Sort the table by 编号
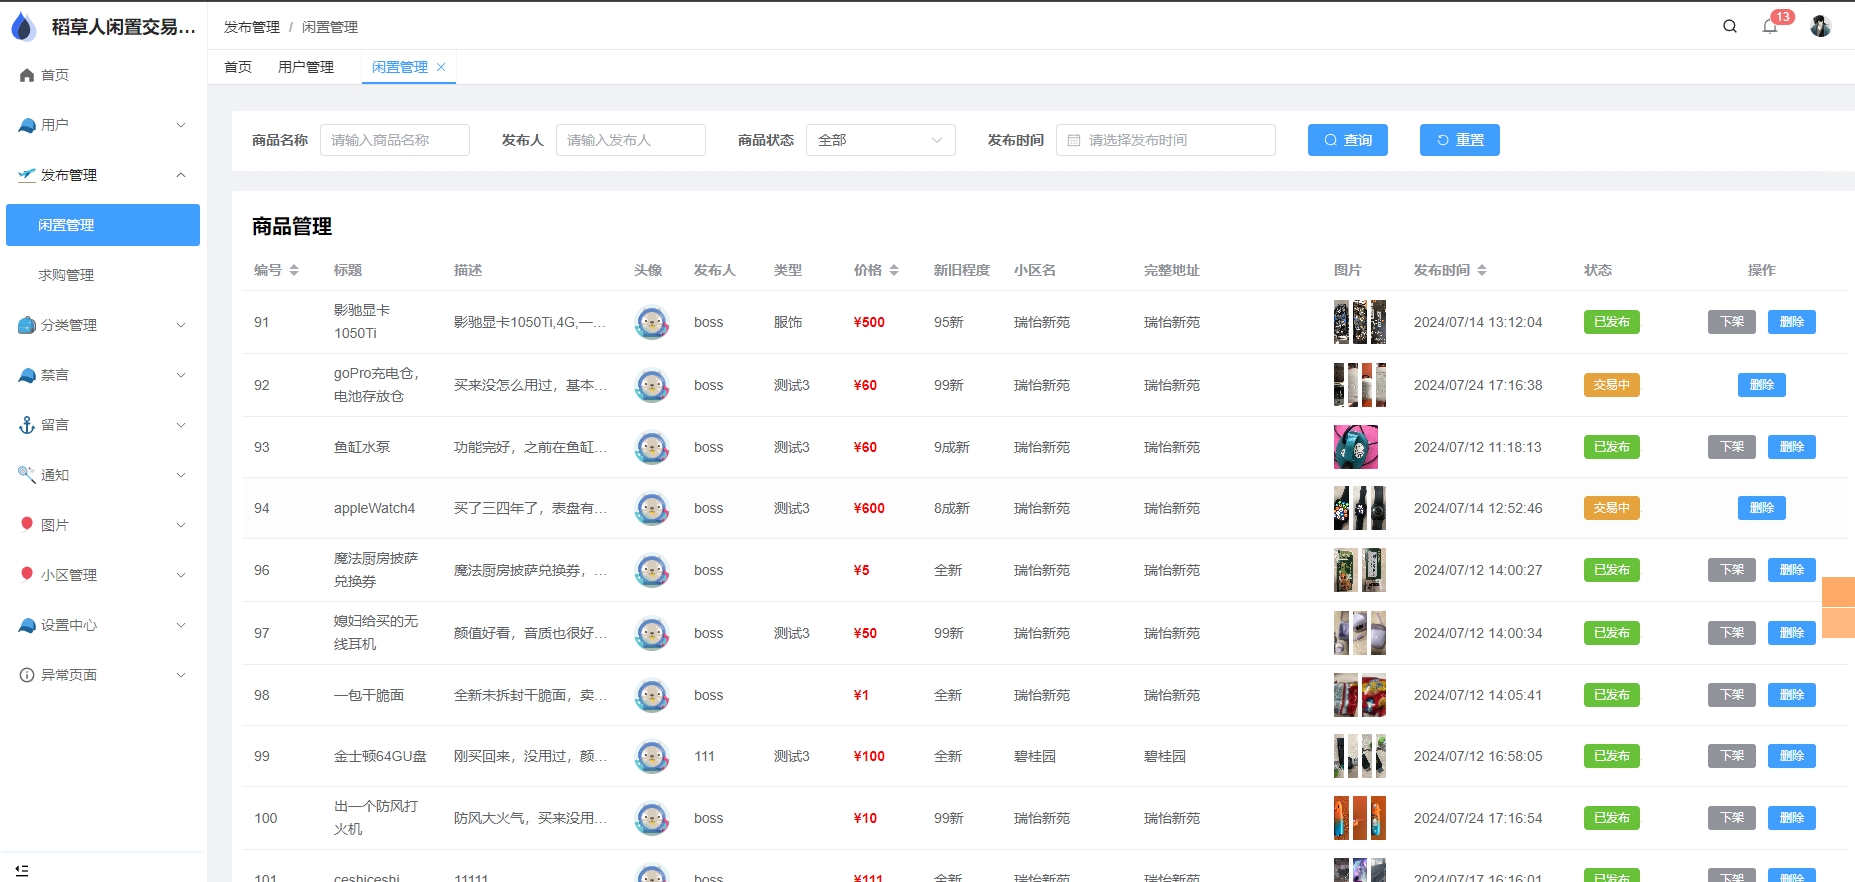Image resolution: width=1855 pixels, height=882 pixels. pyautogui.click(x=294, y=270)
